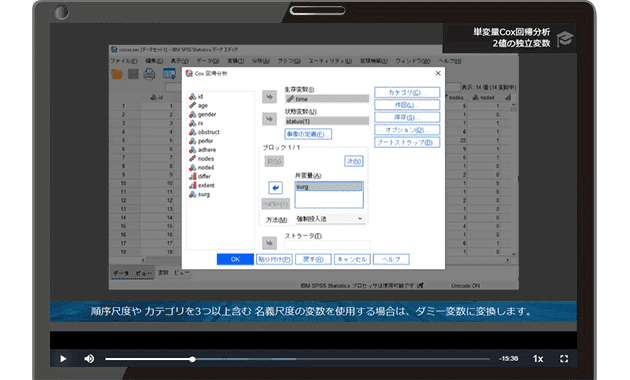630x380 pixels.
Task: Click the status(1) state variable field
Action: (327, 121)
